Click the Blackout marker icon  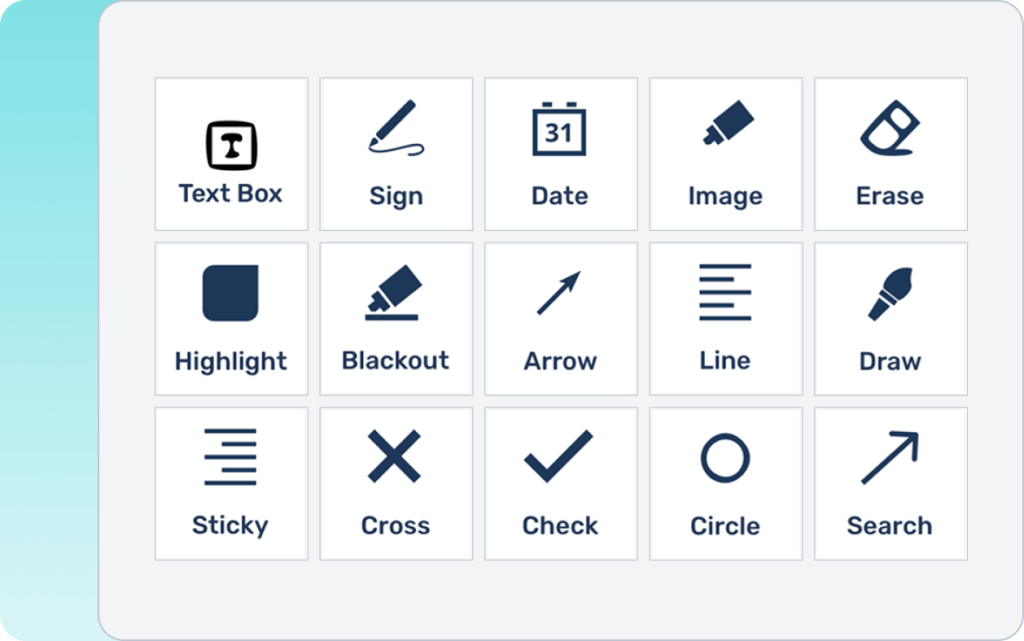point(395,292)
